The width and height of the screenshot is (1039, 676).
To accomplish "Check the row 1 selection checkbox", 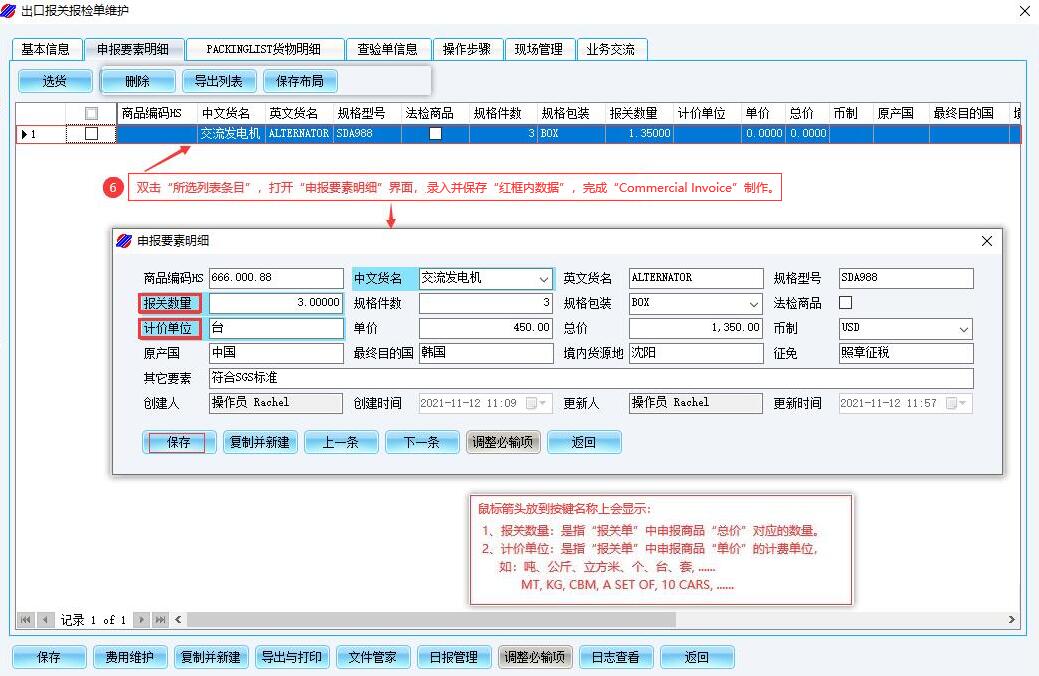I will (92, 133).
